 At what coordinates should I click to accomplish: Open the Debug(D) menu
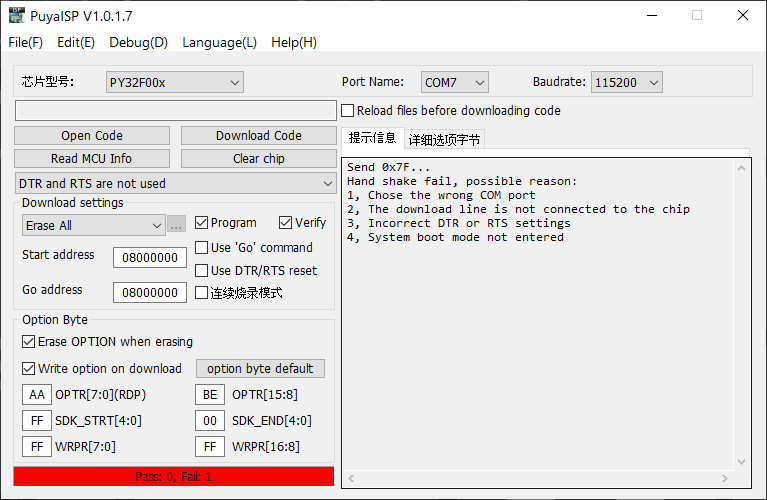(x=138, y=43)
